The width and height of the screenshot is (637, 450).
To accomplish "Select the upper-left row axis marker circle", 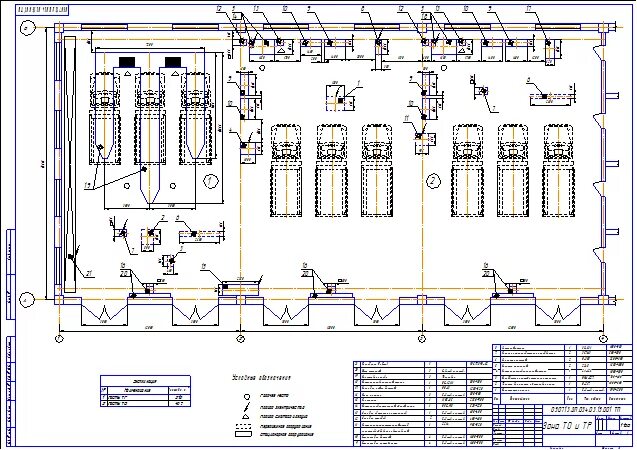I will click(28, 28).
